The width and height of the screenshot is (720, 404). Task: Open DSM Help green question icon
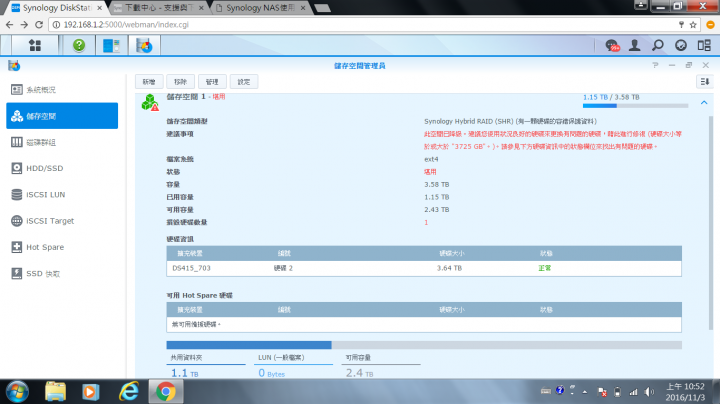[x=79, y=45]
